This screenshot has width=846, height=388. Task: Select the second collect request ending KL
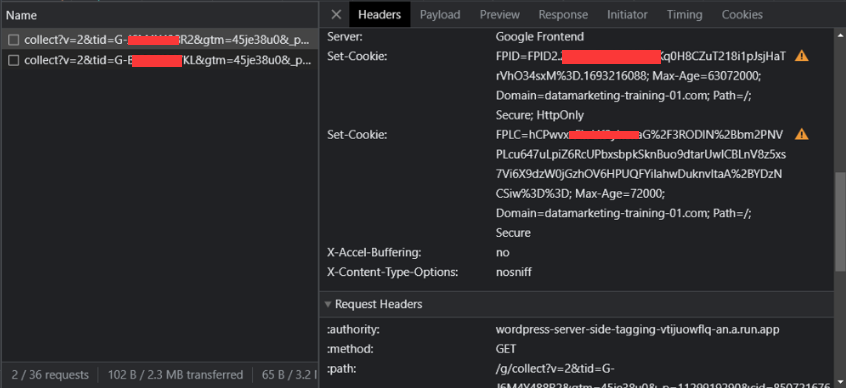(159, 60)
